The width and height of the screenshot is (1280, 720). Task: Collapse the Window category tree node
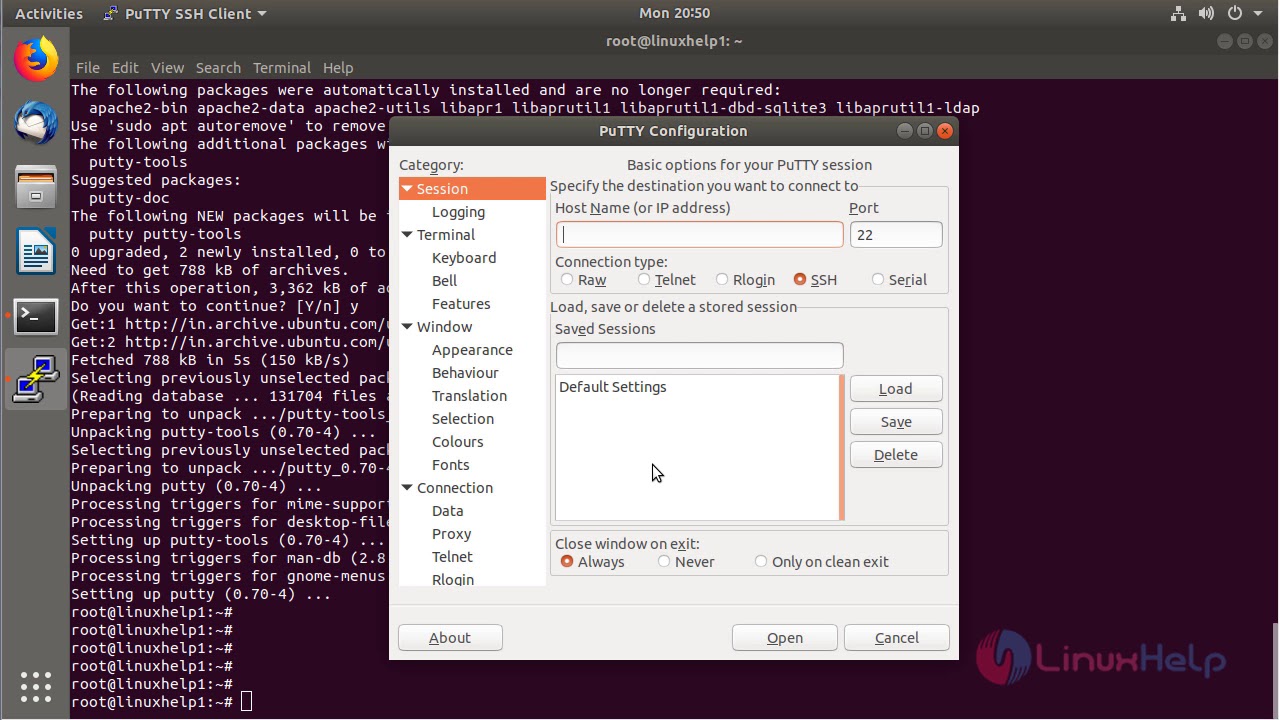(407, 327)
